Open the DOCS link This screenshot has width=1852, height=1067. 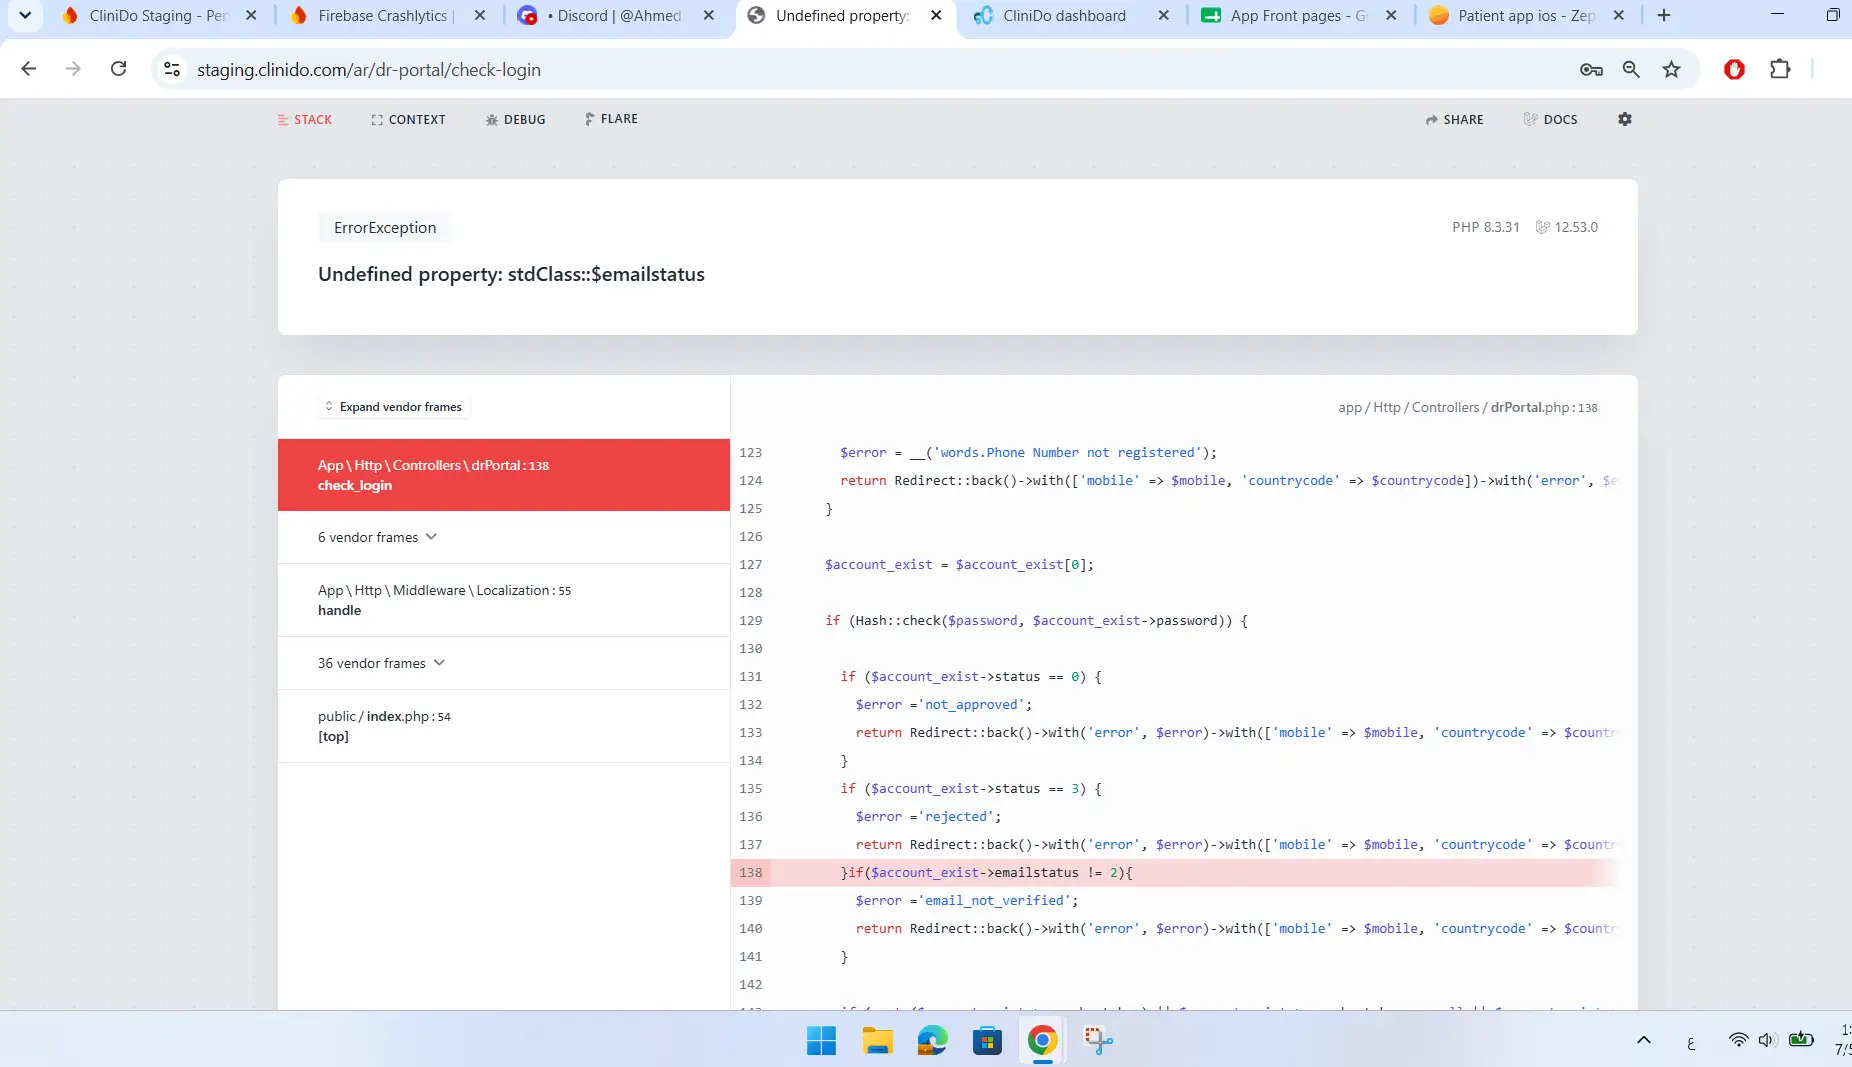(1550, 119)
